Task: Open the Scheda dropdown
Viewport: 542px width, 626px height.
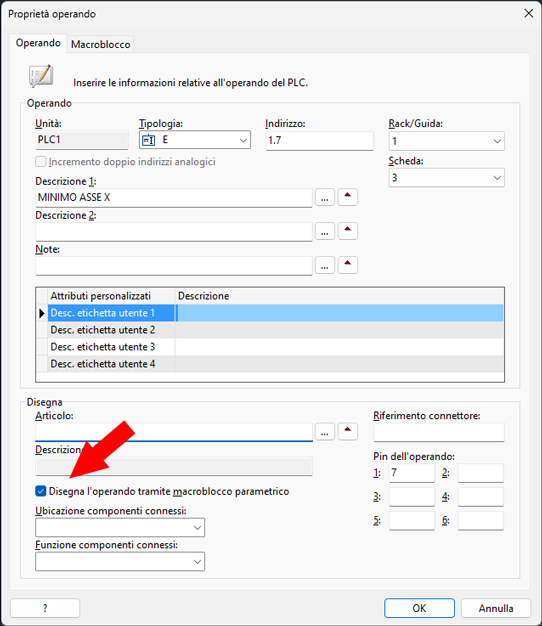Action: coord(447,178)
